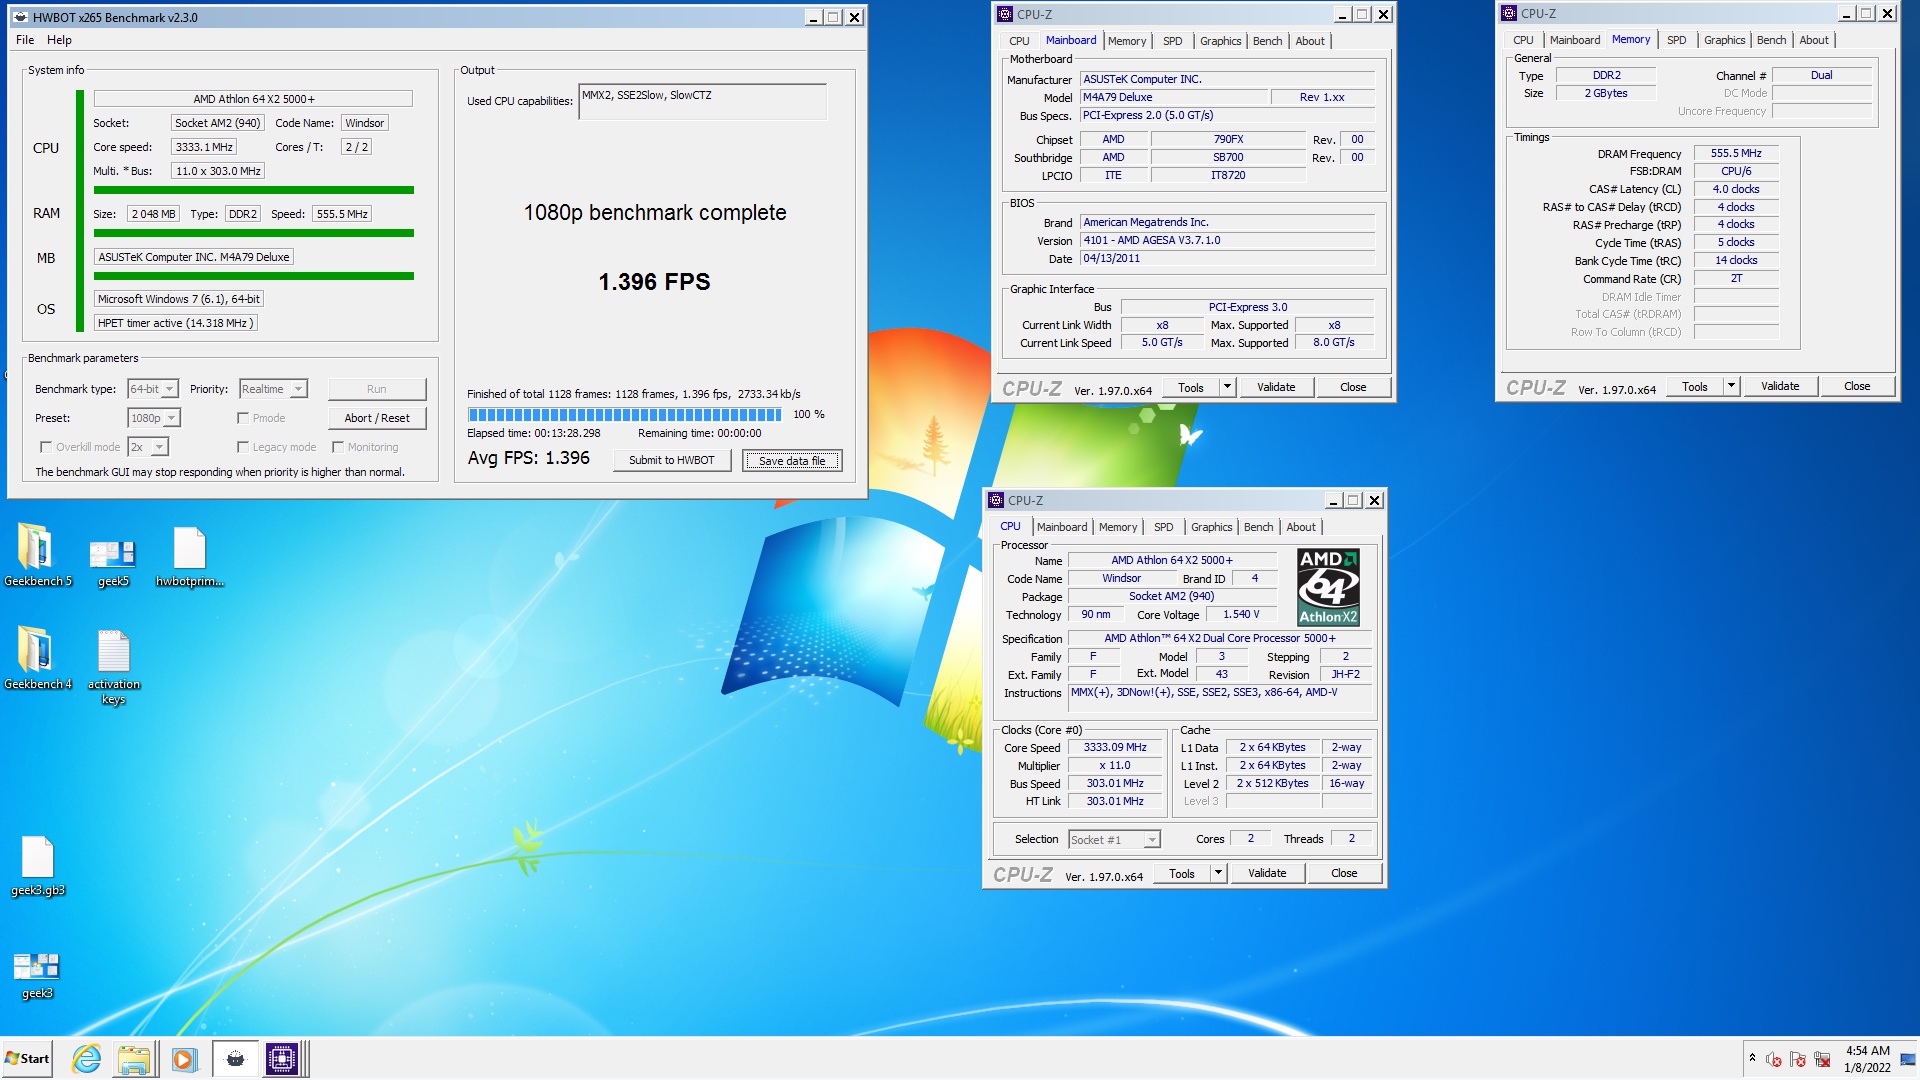The image size is (1920, 1080).
Task: Click Submit to HWBOT button
Action: [x=672, y=460]
